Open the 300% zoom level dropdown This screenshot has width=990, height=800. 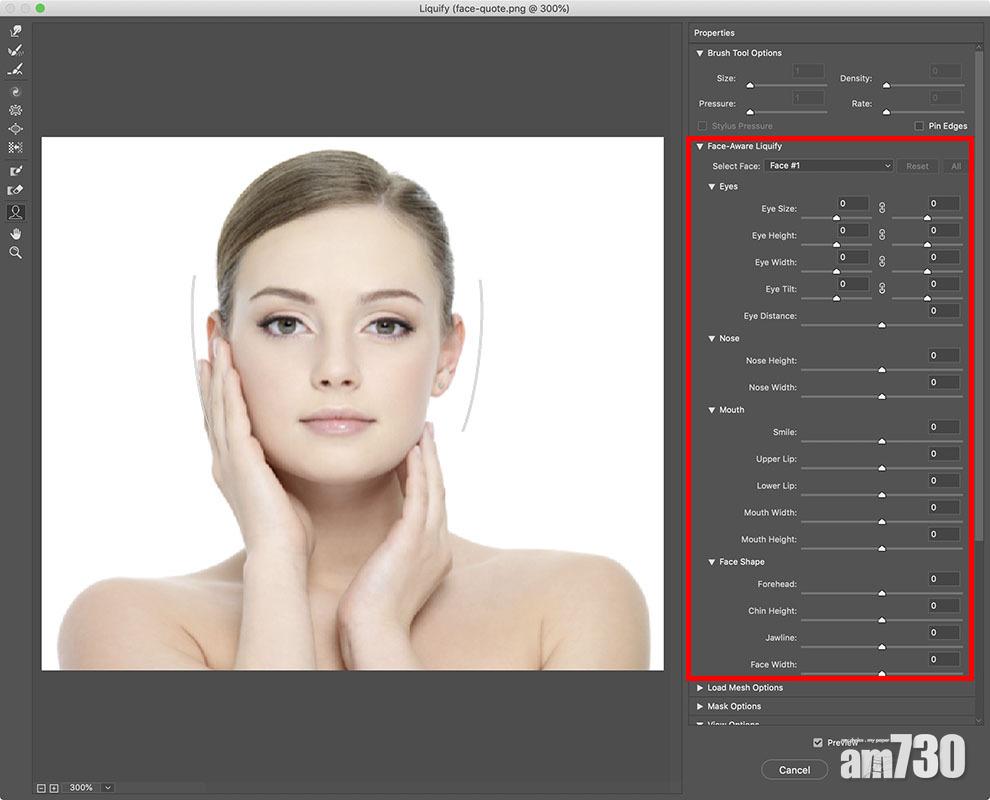[x=108, y=788]
